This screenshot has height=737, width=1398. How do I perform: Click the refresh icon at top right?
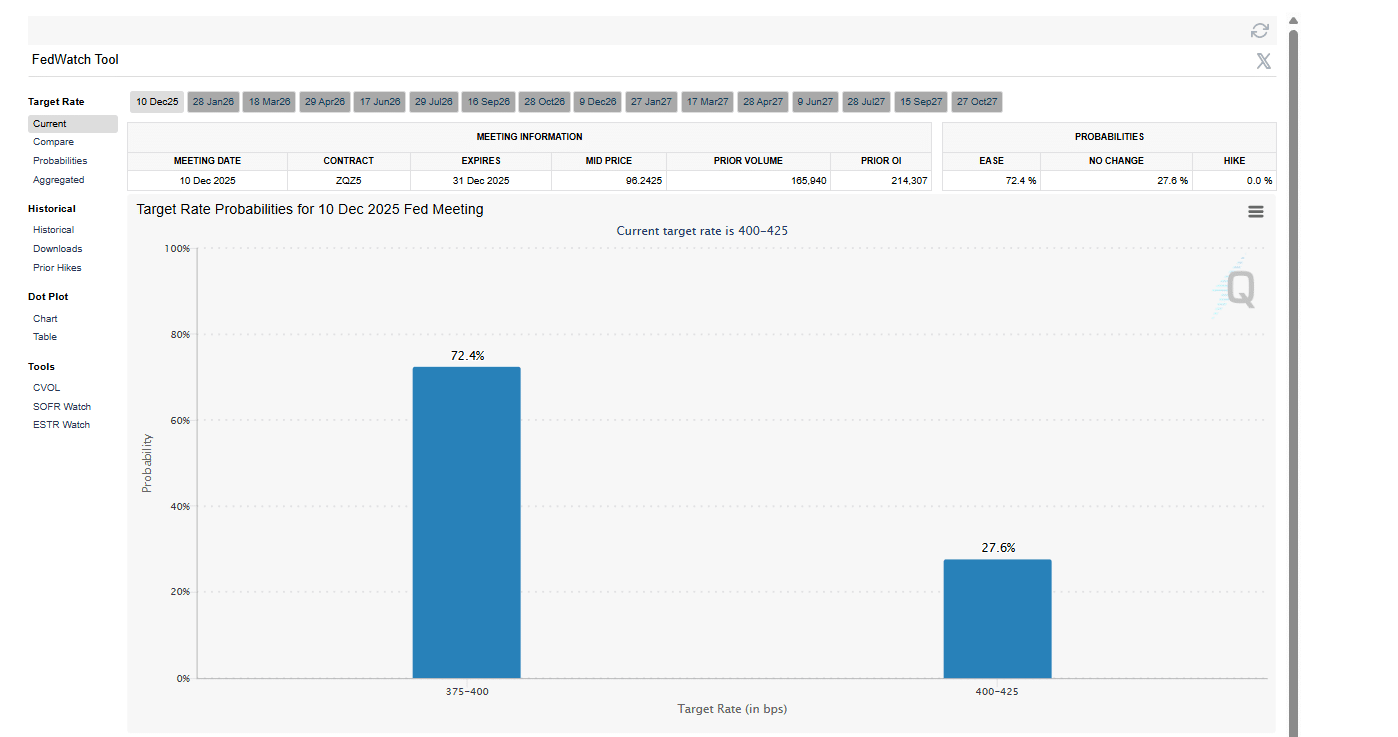(x=1259, y=31)
